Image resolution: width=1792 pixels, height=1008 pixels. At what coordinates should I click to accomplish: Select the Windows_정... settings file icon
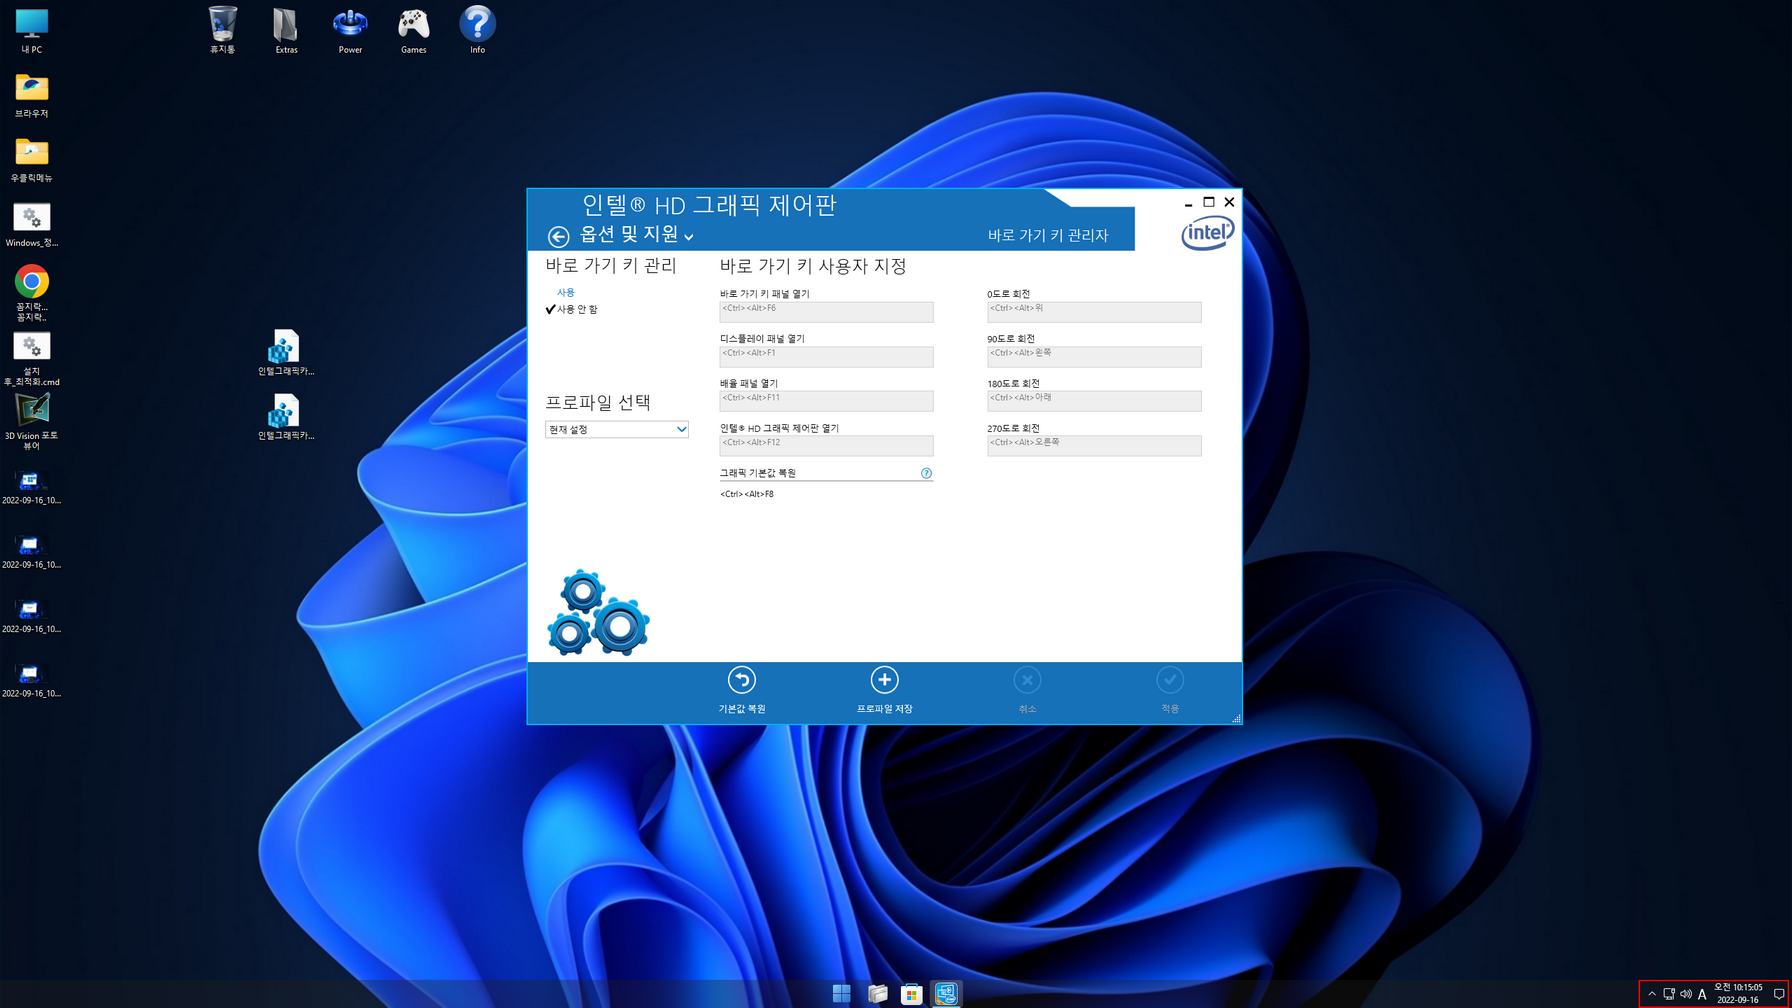point(32,224)
